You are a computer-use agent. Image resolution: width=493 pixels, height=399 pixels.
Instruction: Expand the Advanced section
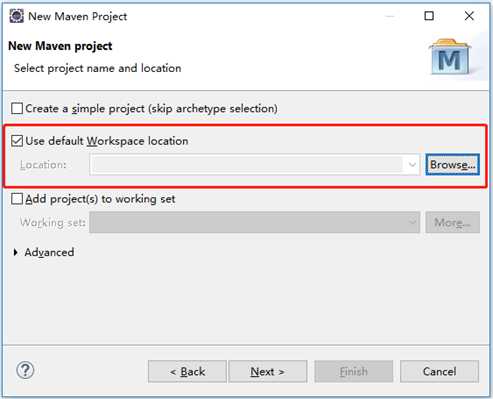click(15, 252)
